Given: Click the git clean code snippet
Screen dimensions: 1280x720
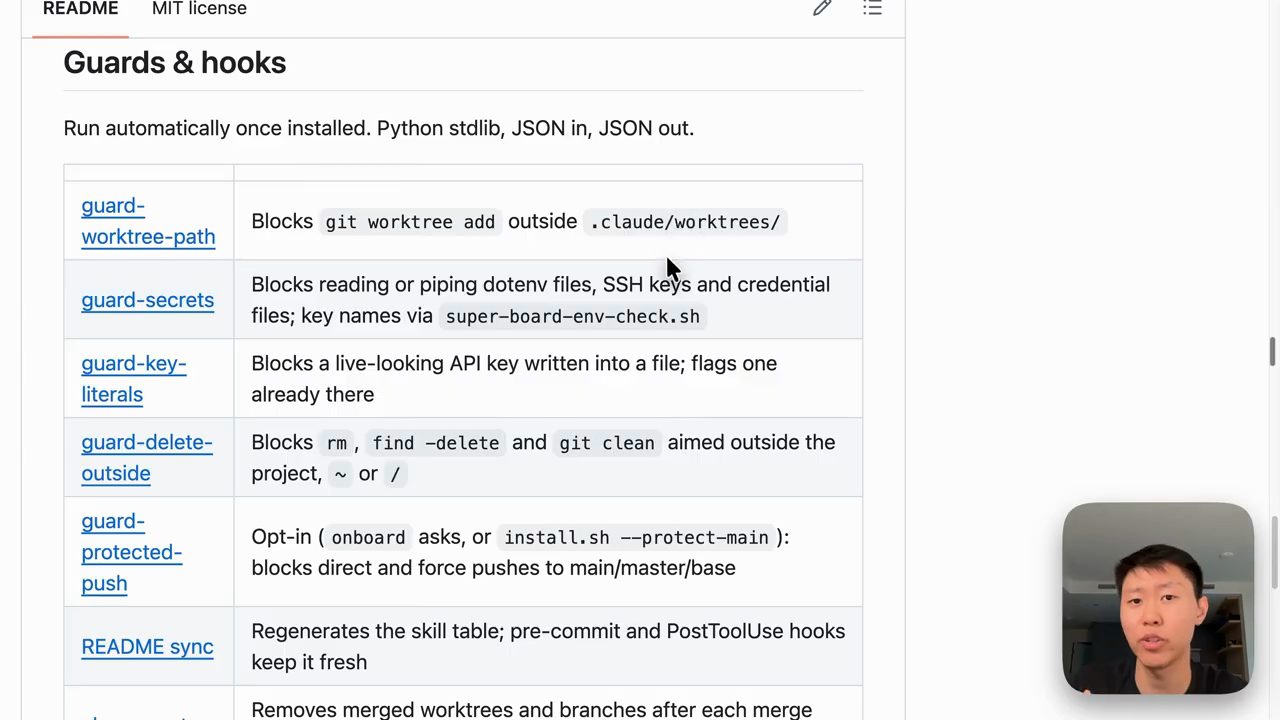Looking at the screenshot, I should 607,443.
